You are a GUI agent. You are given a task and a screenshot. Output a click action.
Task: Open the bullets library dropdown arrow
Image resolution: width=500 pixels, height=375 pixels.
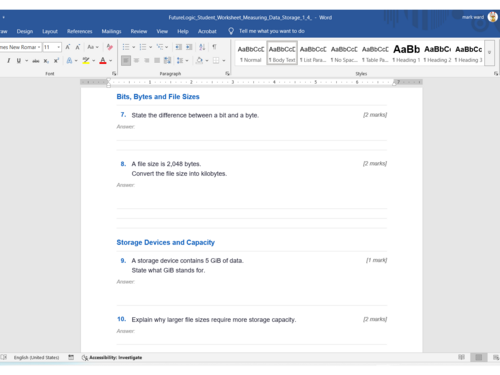pos(133,47)
